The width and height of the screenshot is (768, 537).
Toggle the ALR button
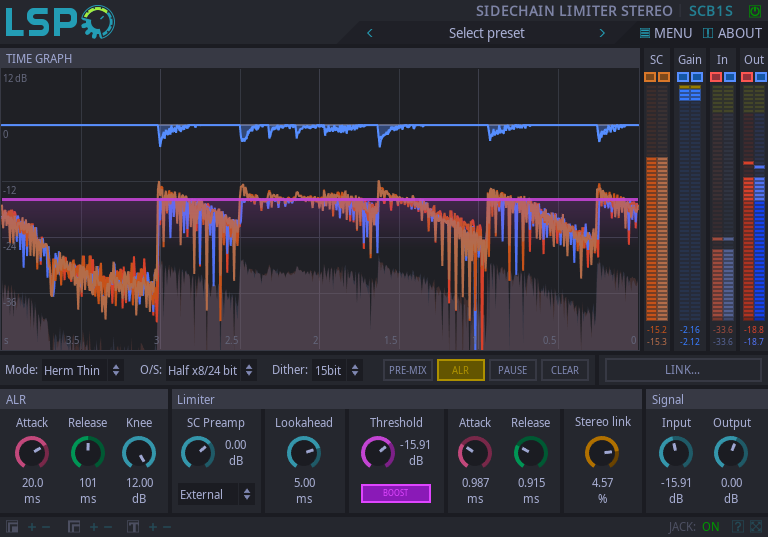pyautogui.click(x=460, y=370)
